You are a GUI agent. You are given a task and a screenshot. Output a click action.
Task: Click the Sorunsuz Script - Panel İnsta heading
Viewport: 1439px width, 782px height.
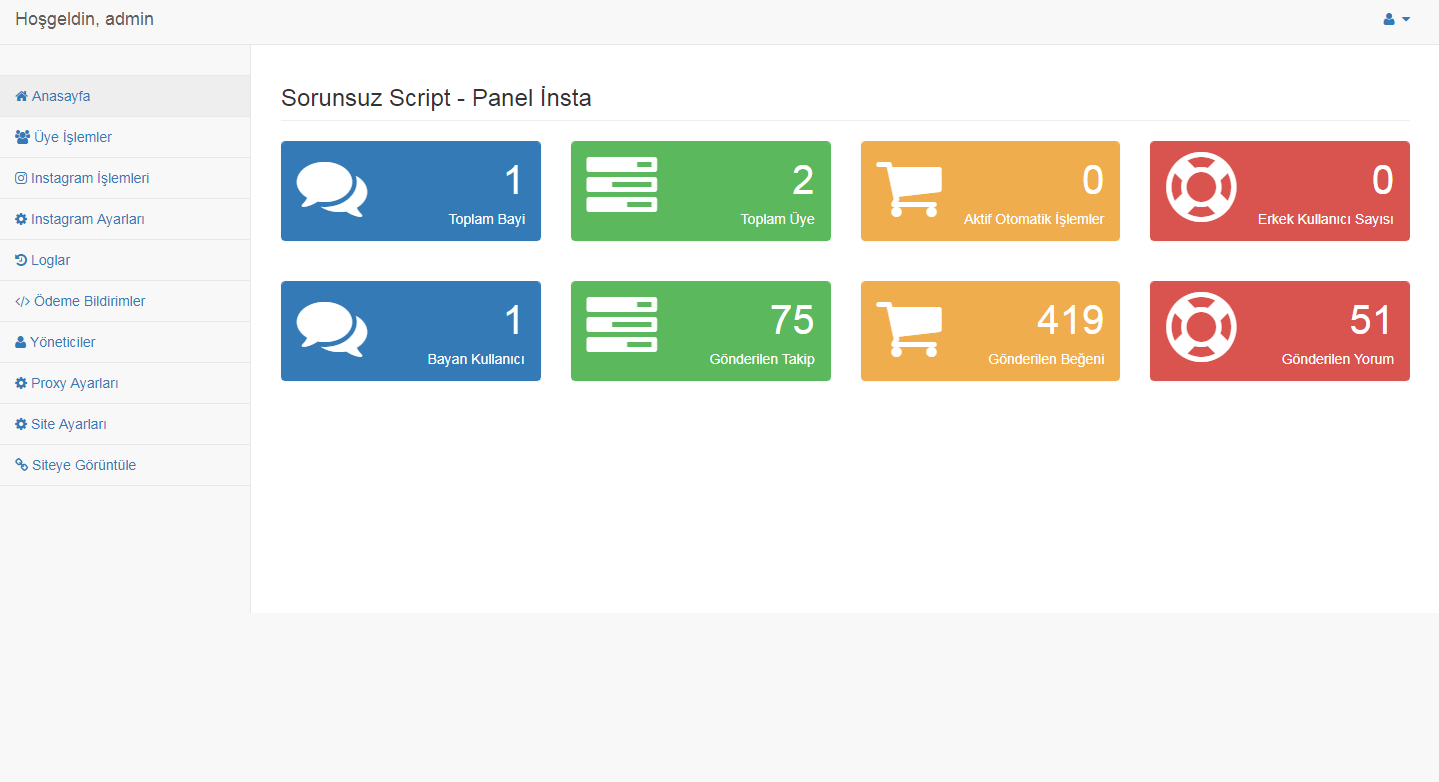coord(436,98)
